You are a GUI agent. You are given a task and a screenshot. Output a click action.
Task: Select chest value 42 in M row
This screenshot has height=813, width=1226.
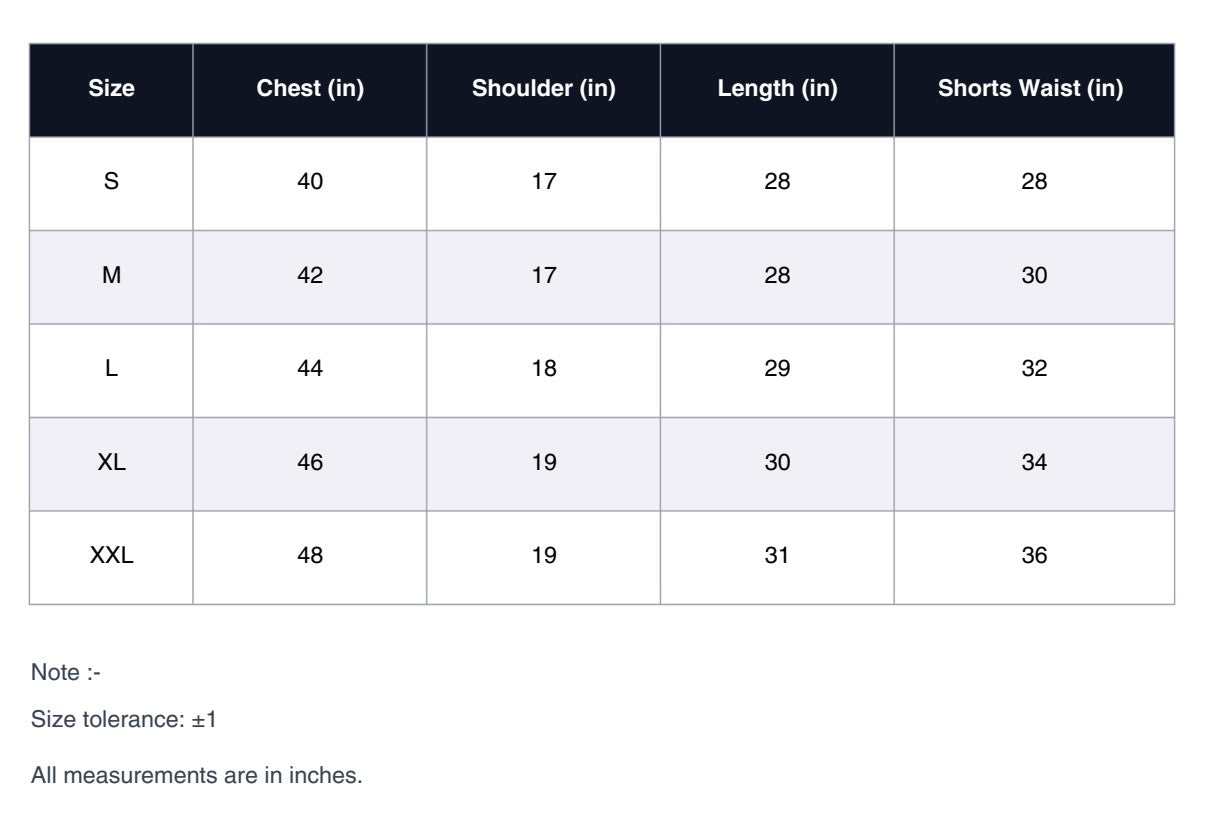[x=310, y=276]
